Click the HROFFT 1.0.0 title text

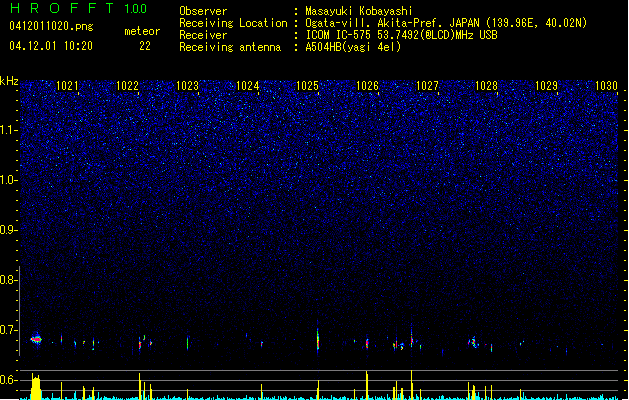pos(79,8)
